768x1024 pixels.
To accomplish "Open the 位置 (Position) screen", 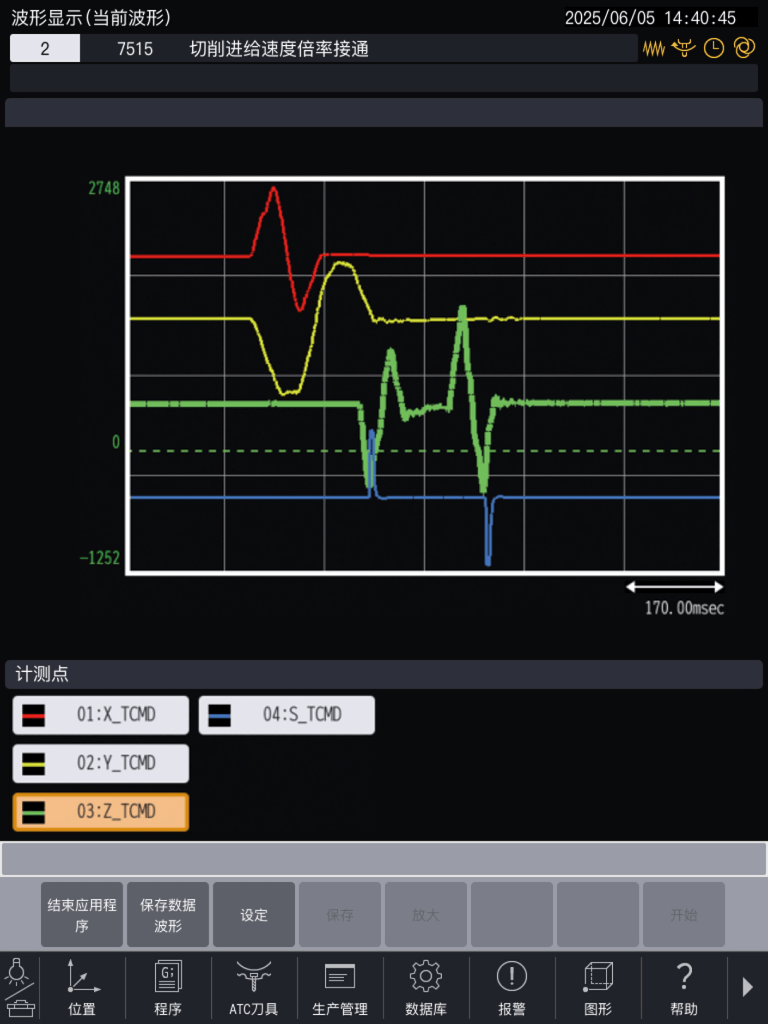I will 83,988.
